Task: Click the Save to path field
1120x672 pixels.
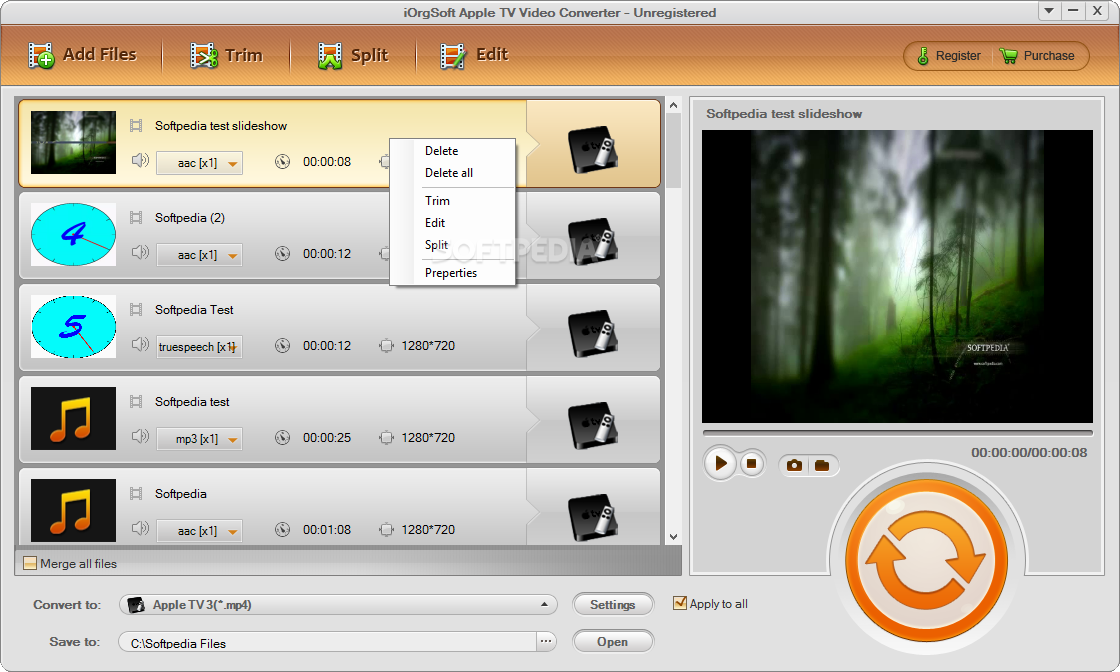Action: [x=327, y=643]
